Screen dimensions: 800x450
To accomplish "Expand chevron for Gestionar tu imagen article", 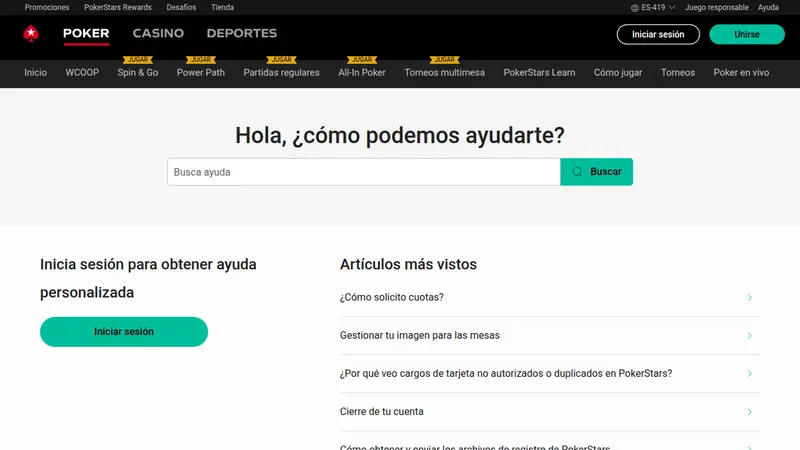I will [x=749, y=336].
